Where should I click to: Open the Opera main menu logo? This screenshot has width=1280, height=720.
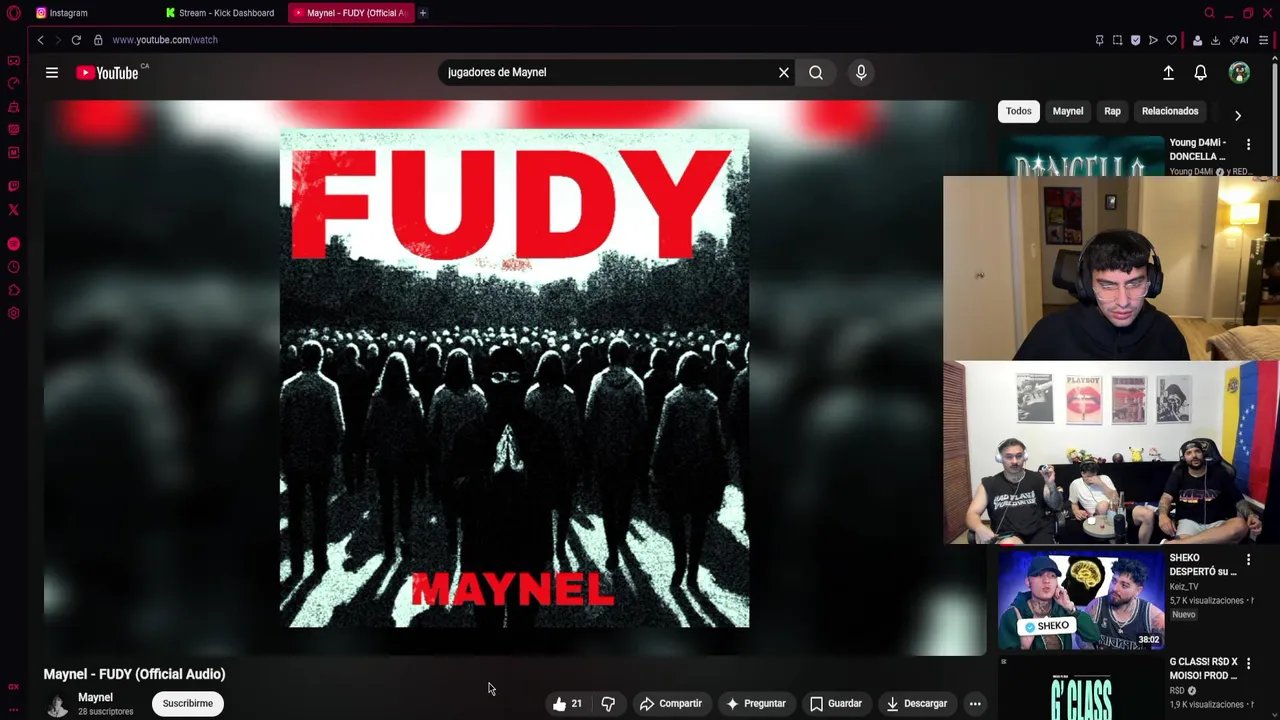pos(13,13)
